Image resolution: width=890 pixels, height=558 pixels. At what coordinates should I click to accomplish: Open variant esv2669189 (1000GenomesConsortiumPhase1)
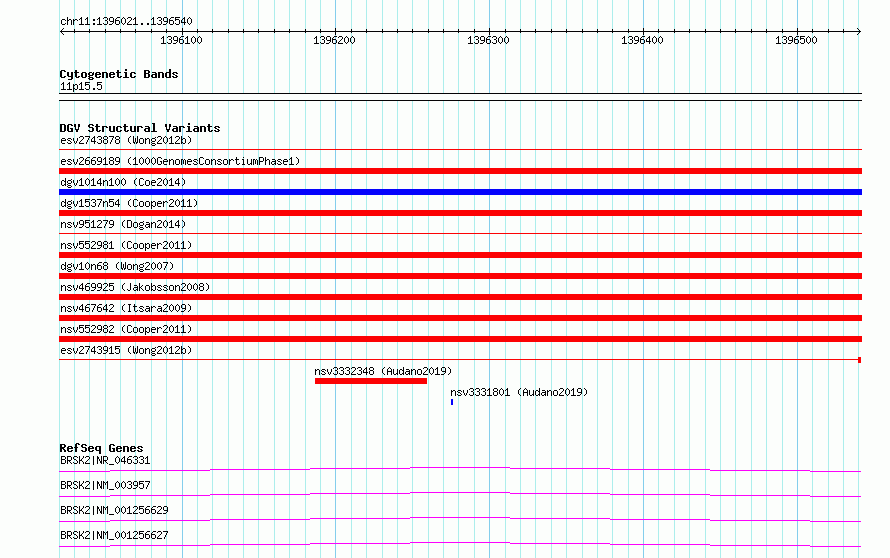(x=180, y=161)
